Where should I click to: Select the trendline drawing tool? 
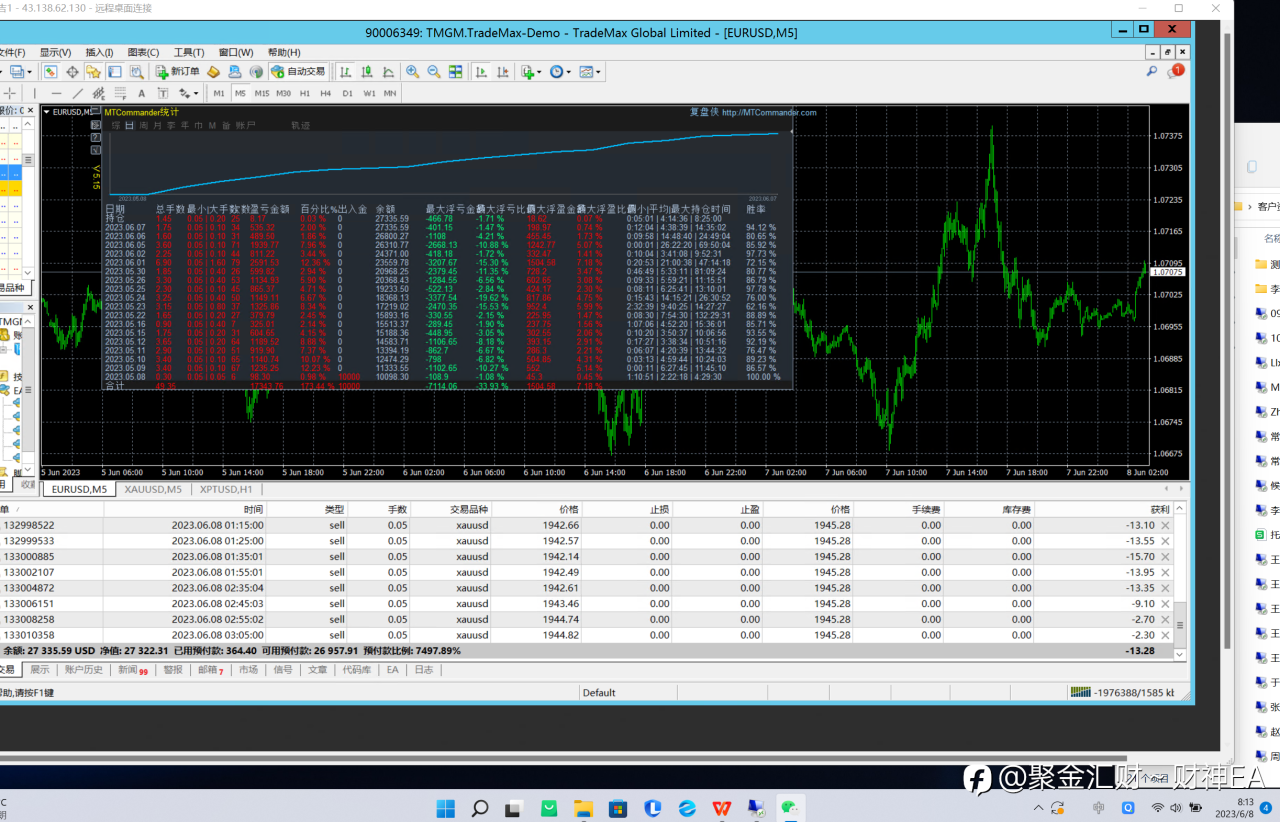click(x=78, y=93)
